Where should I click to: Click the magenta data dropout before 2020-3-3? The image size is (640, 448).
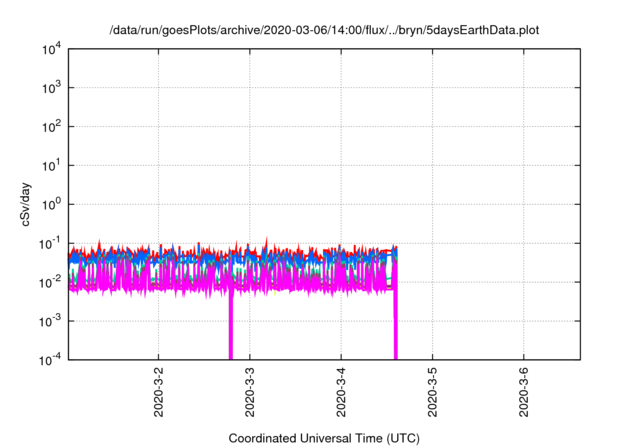tap(231, 326)
